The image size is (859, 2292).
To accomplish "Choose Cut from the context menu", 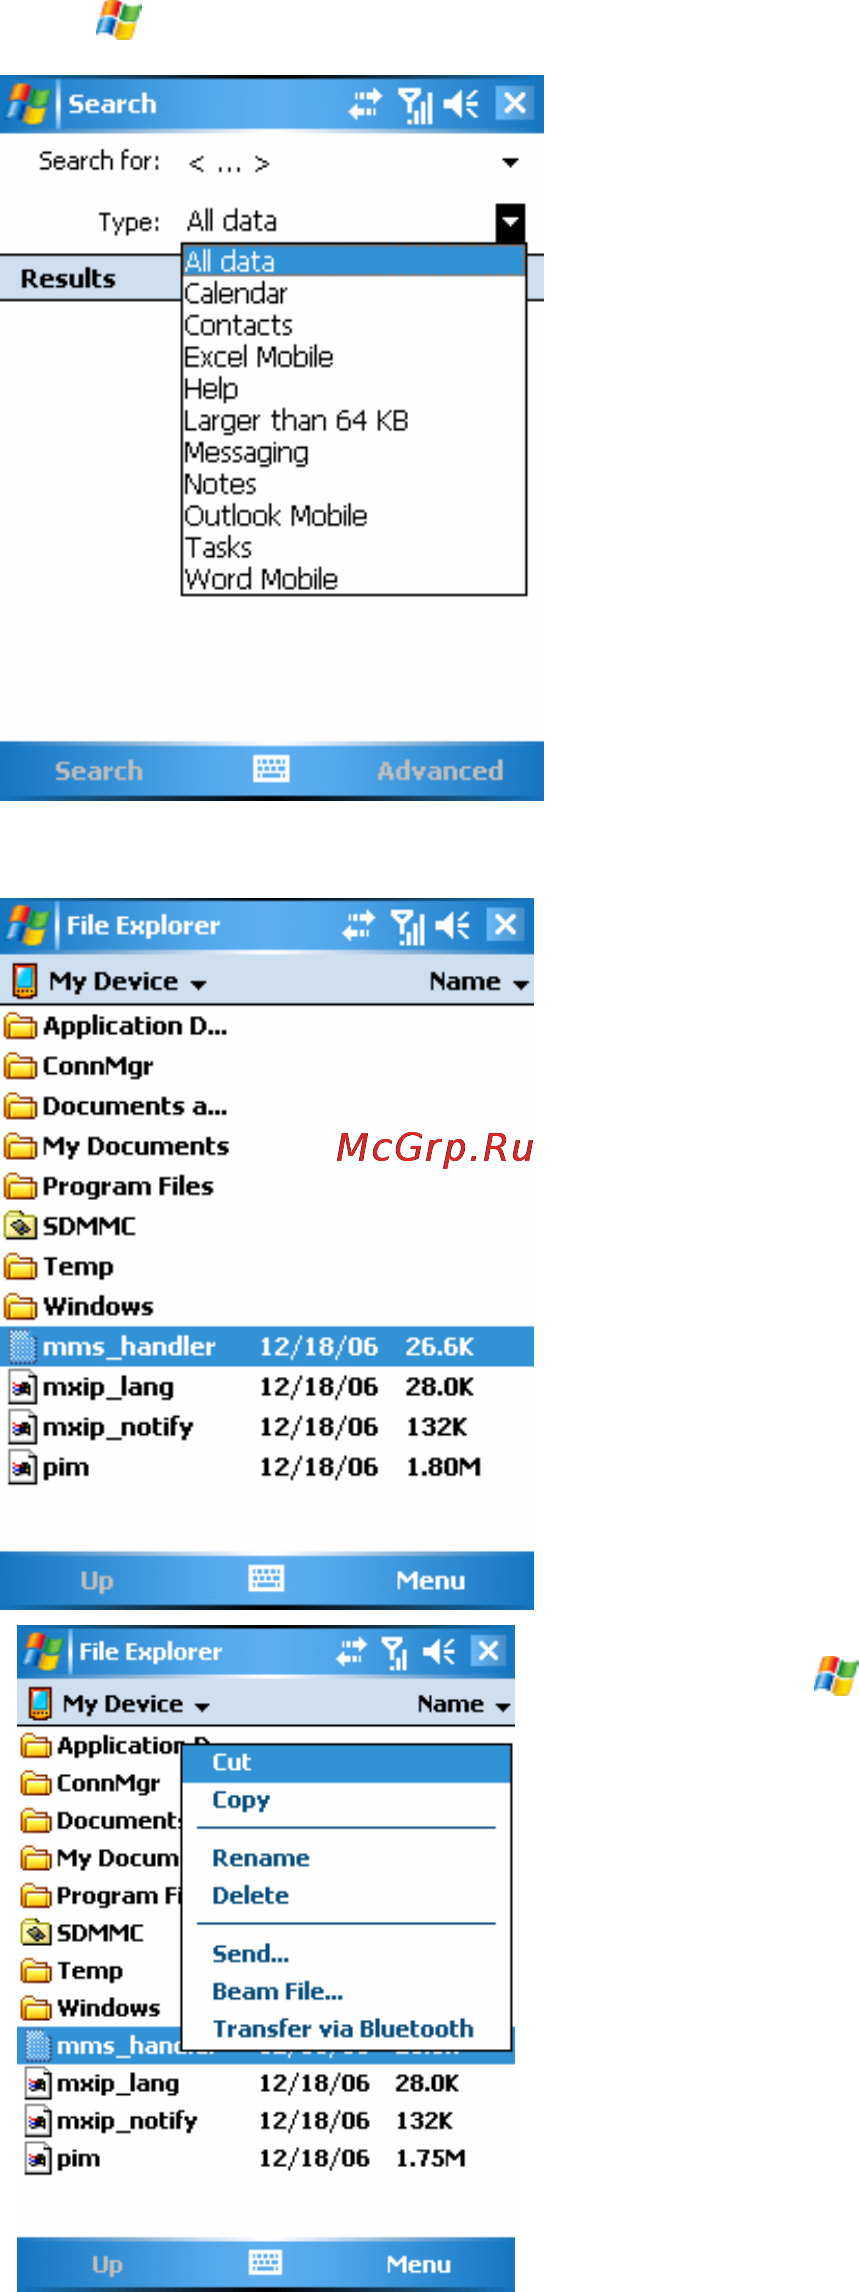I will coord(346,1762).
